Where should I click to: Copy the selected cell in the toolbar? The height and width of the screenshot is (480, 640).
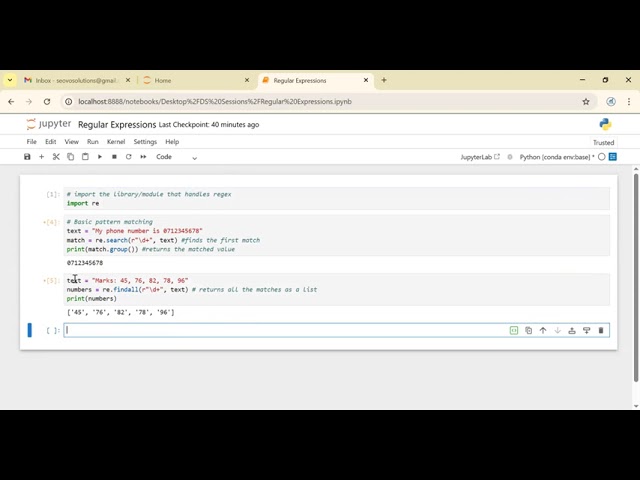pos(71,157)
